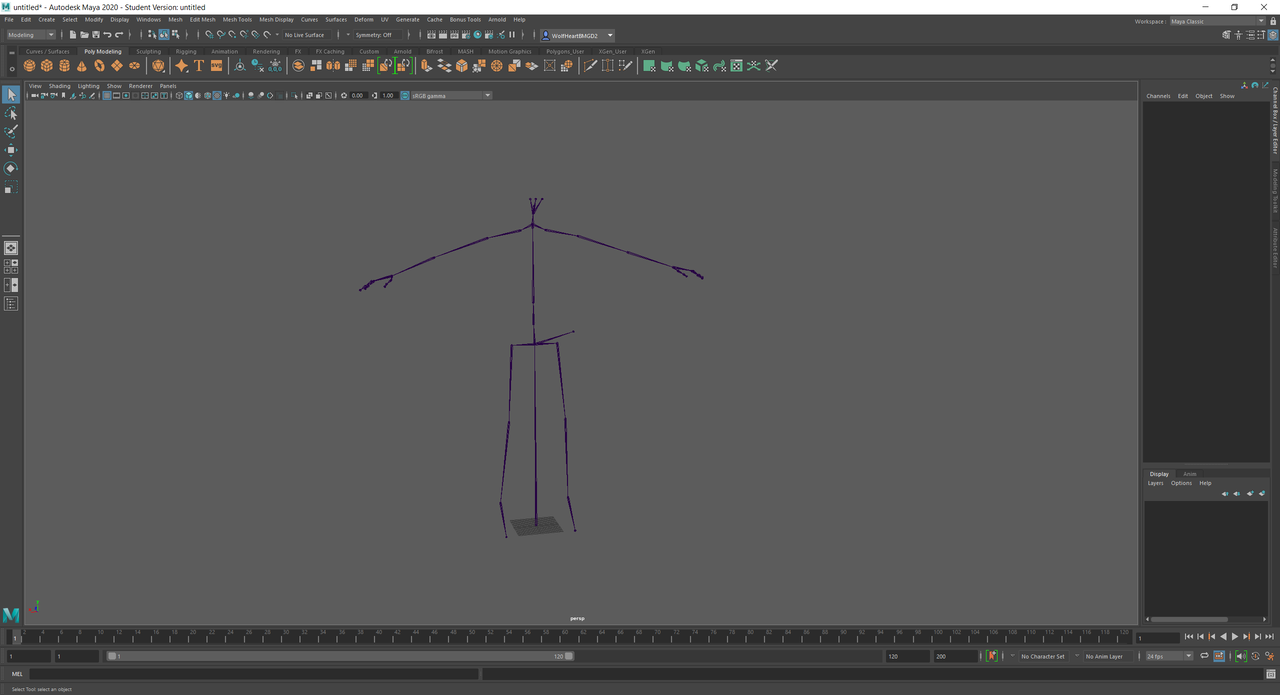This screenshot has width=1280, height=695.
Task: Open the Symmetry Off dropdown
Action: [x=377, y=35]
